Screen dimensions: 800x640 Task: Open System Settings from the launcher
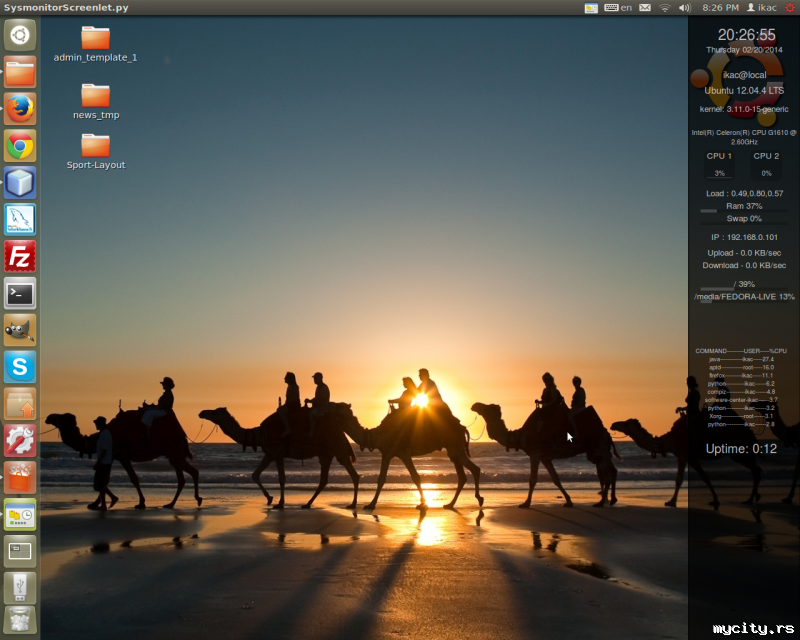tap(20, 440)
